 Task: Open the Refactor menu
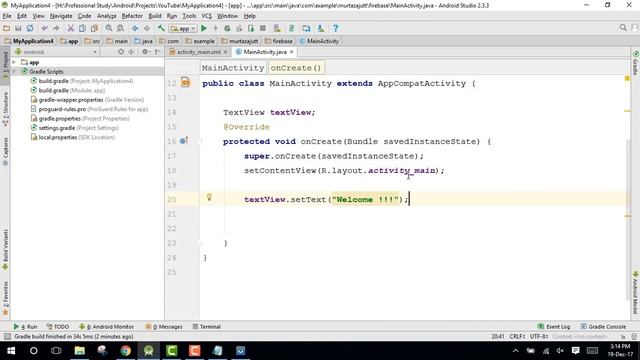tap(132, 16)
